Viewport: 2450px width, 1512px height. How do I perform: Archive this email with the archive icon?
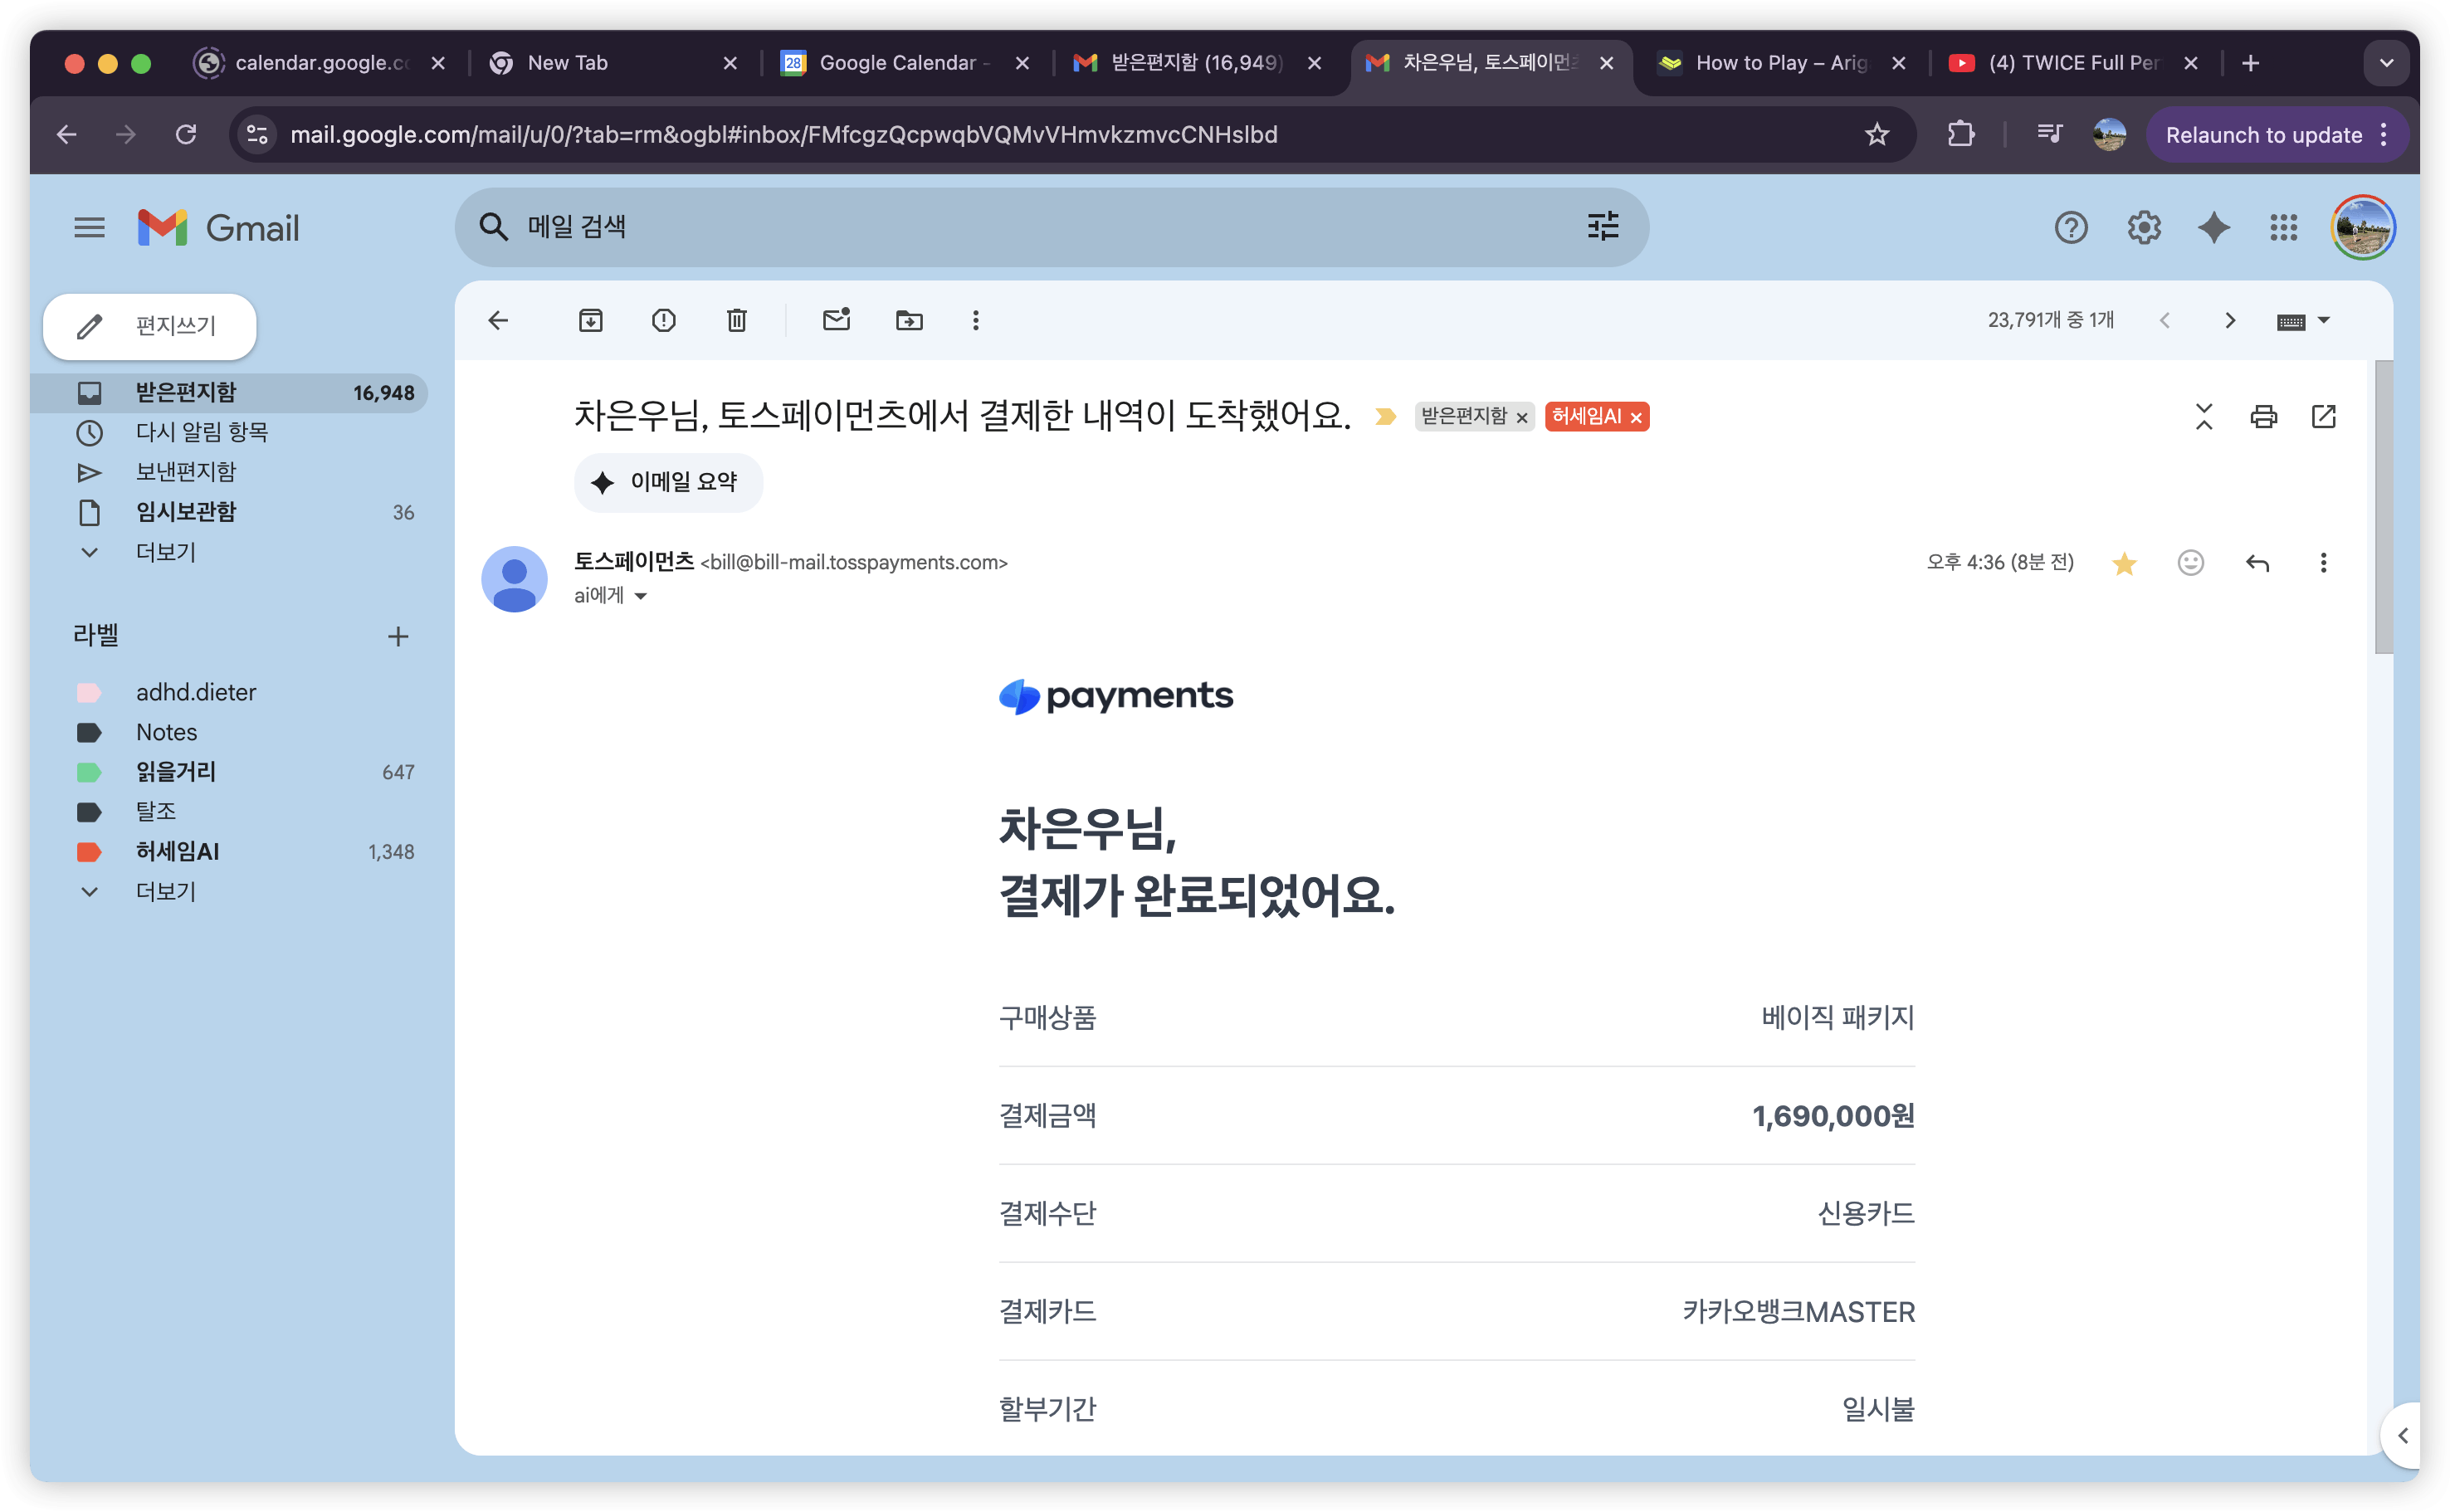point(590,320)
